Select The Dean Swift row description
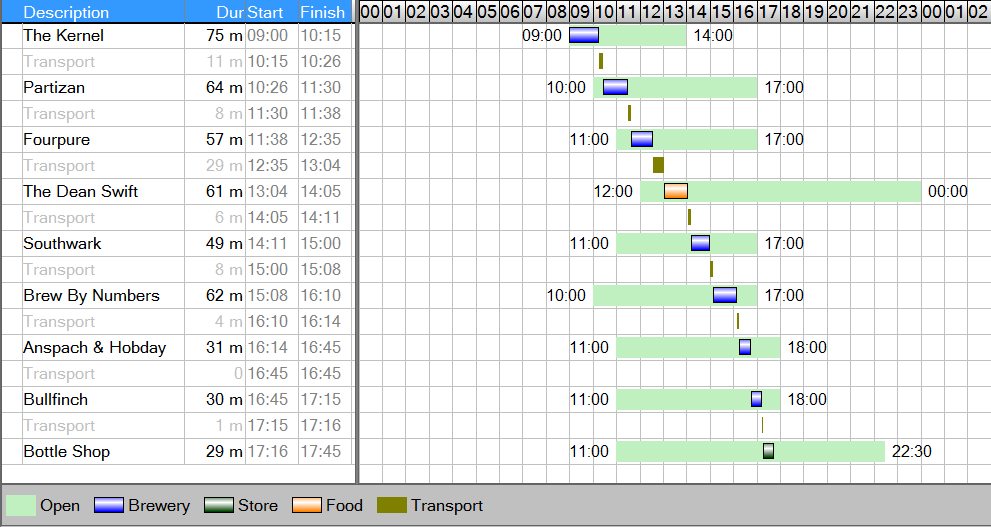The height and width of the screenshot is (527, 991). coord(80,191)
